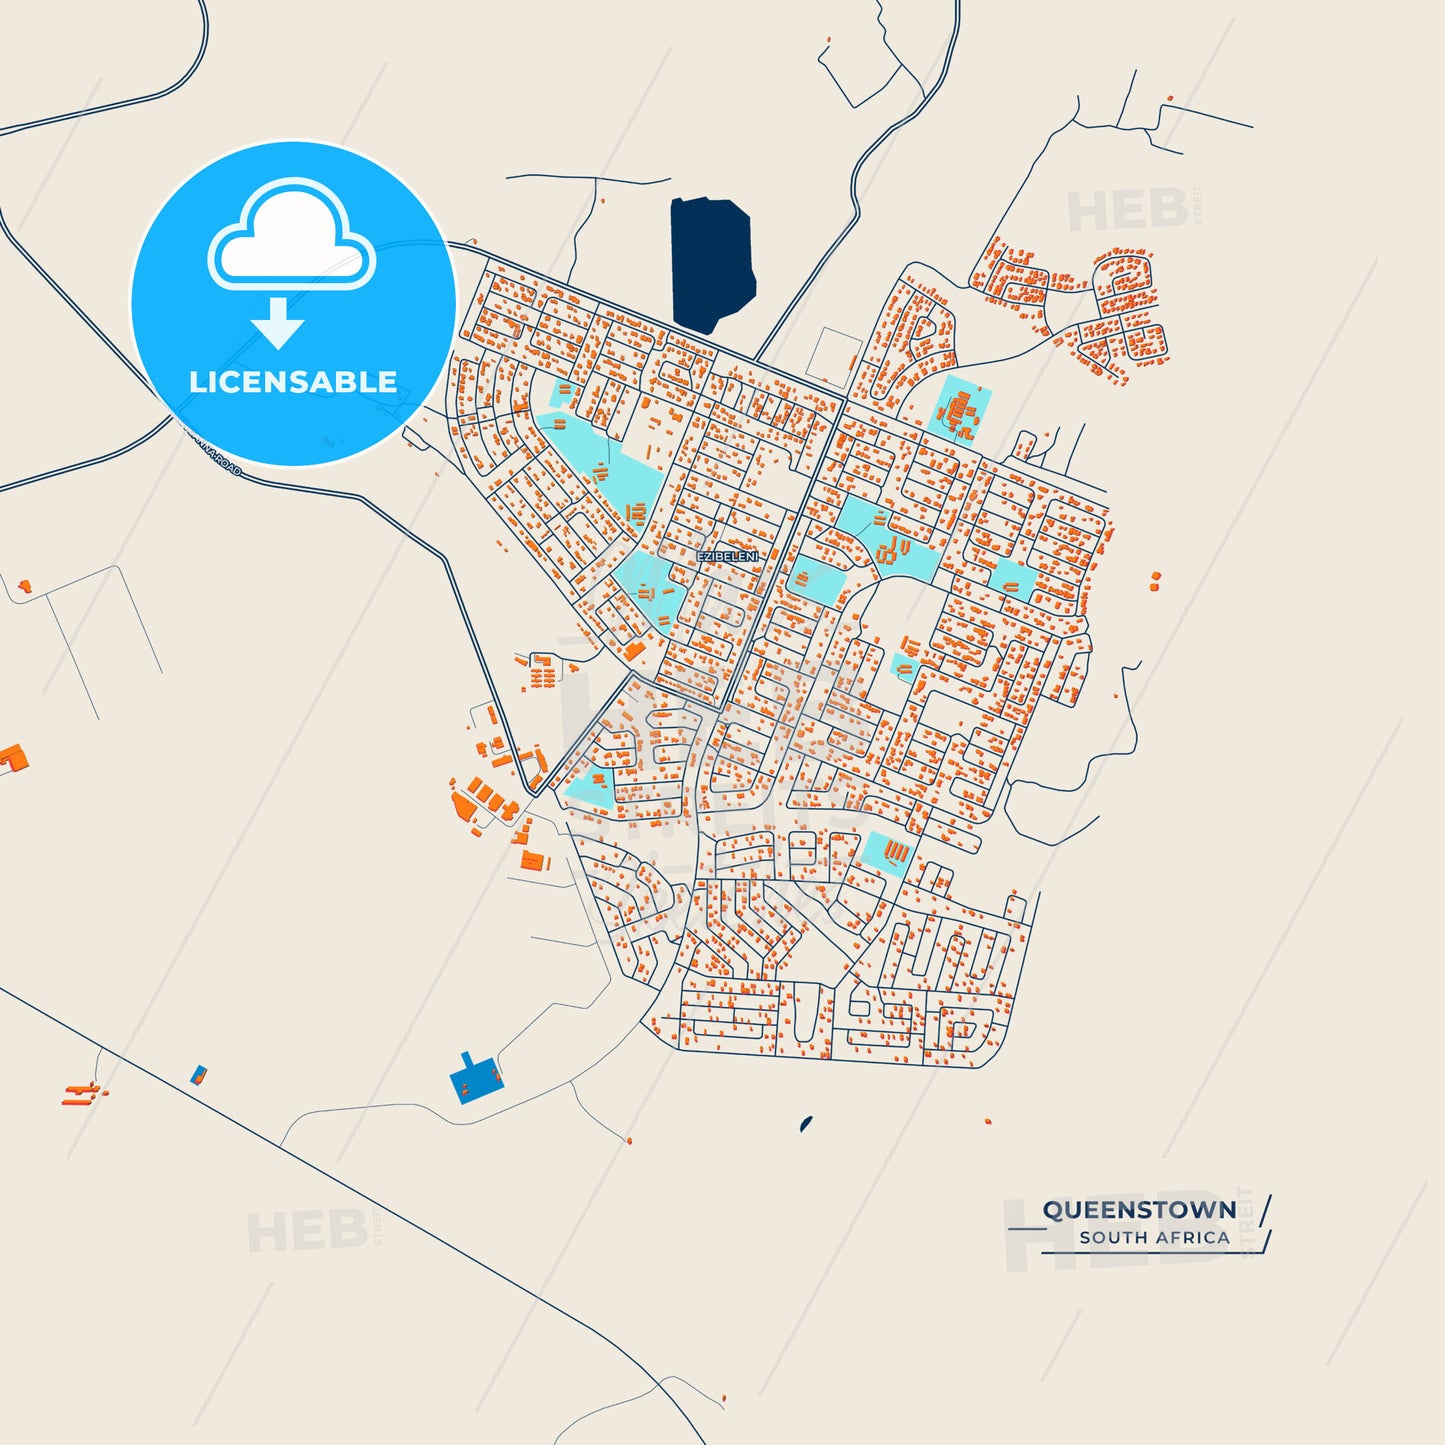Select the cyan park in southwest corner of town

[589, 788]
